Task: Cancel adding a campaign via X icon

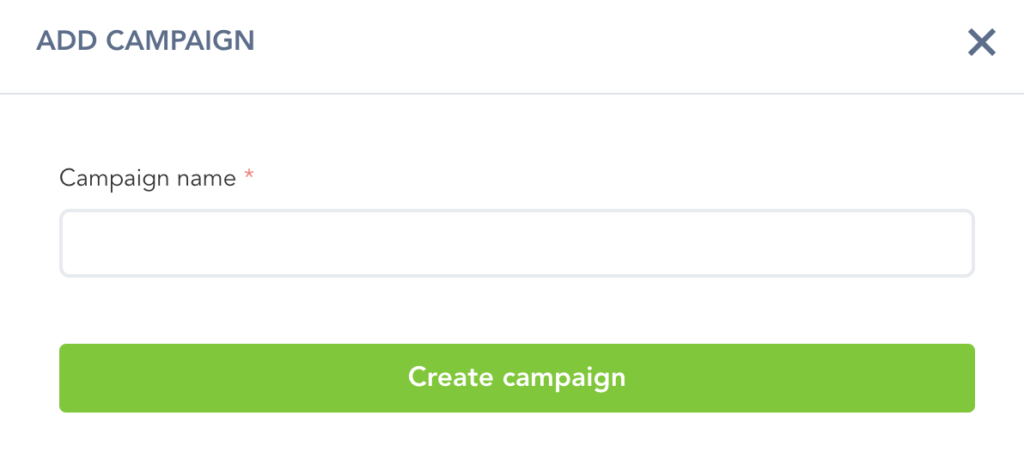Action: click(981, 42)
